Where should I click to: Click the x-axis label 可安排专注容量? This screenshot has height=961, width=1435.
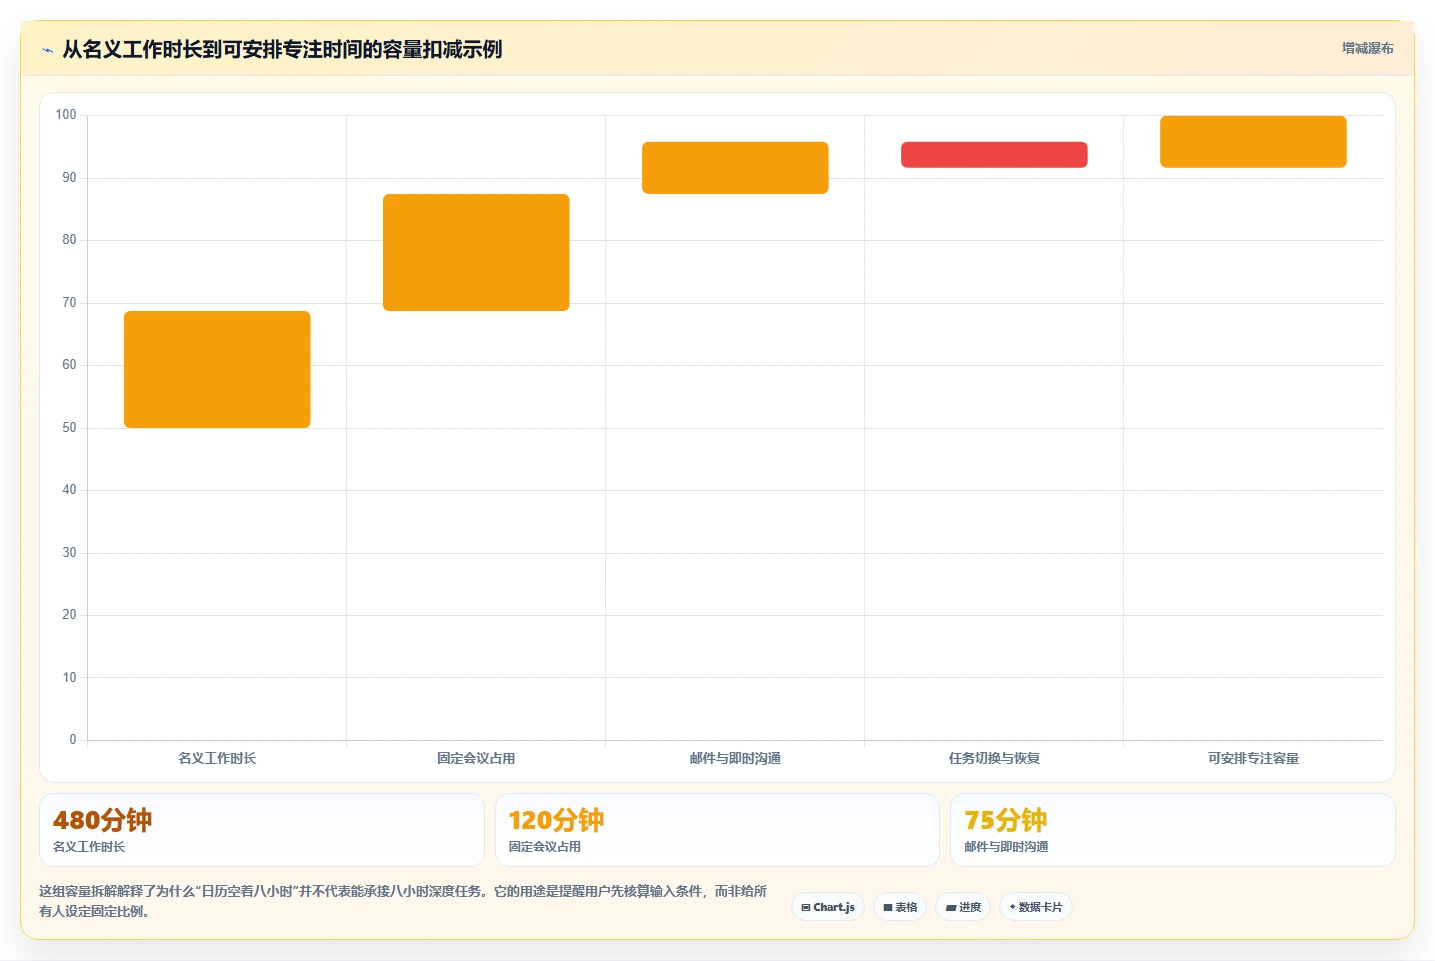1253,758
